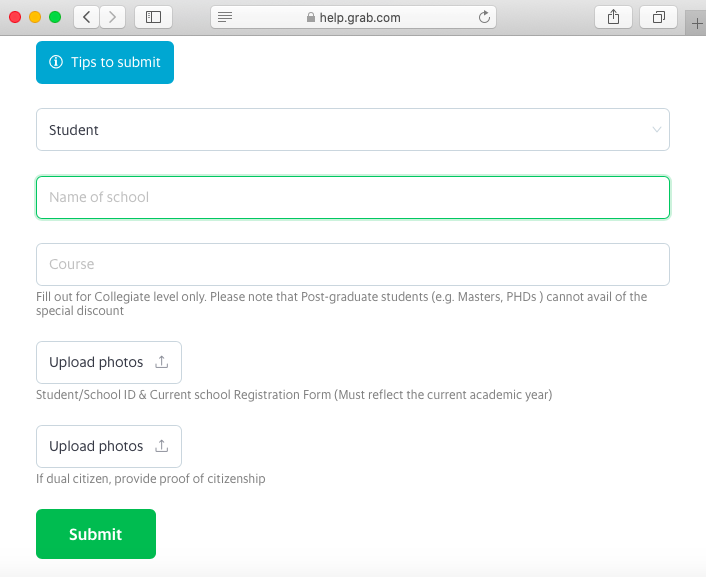This screenshot has width=706, height=577.
Task: Show all tabs overview icon
Action: pyautogui.click(x=659, y=17)
